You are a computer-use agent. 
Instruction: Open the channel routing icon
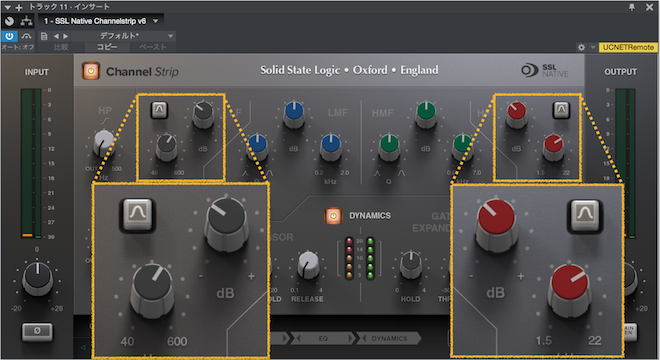pyautogui.click(x=27, y=21)
